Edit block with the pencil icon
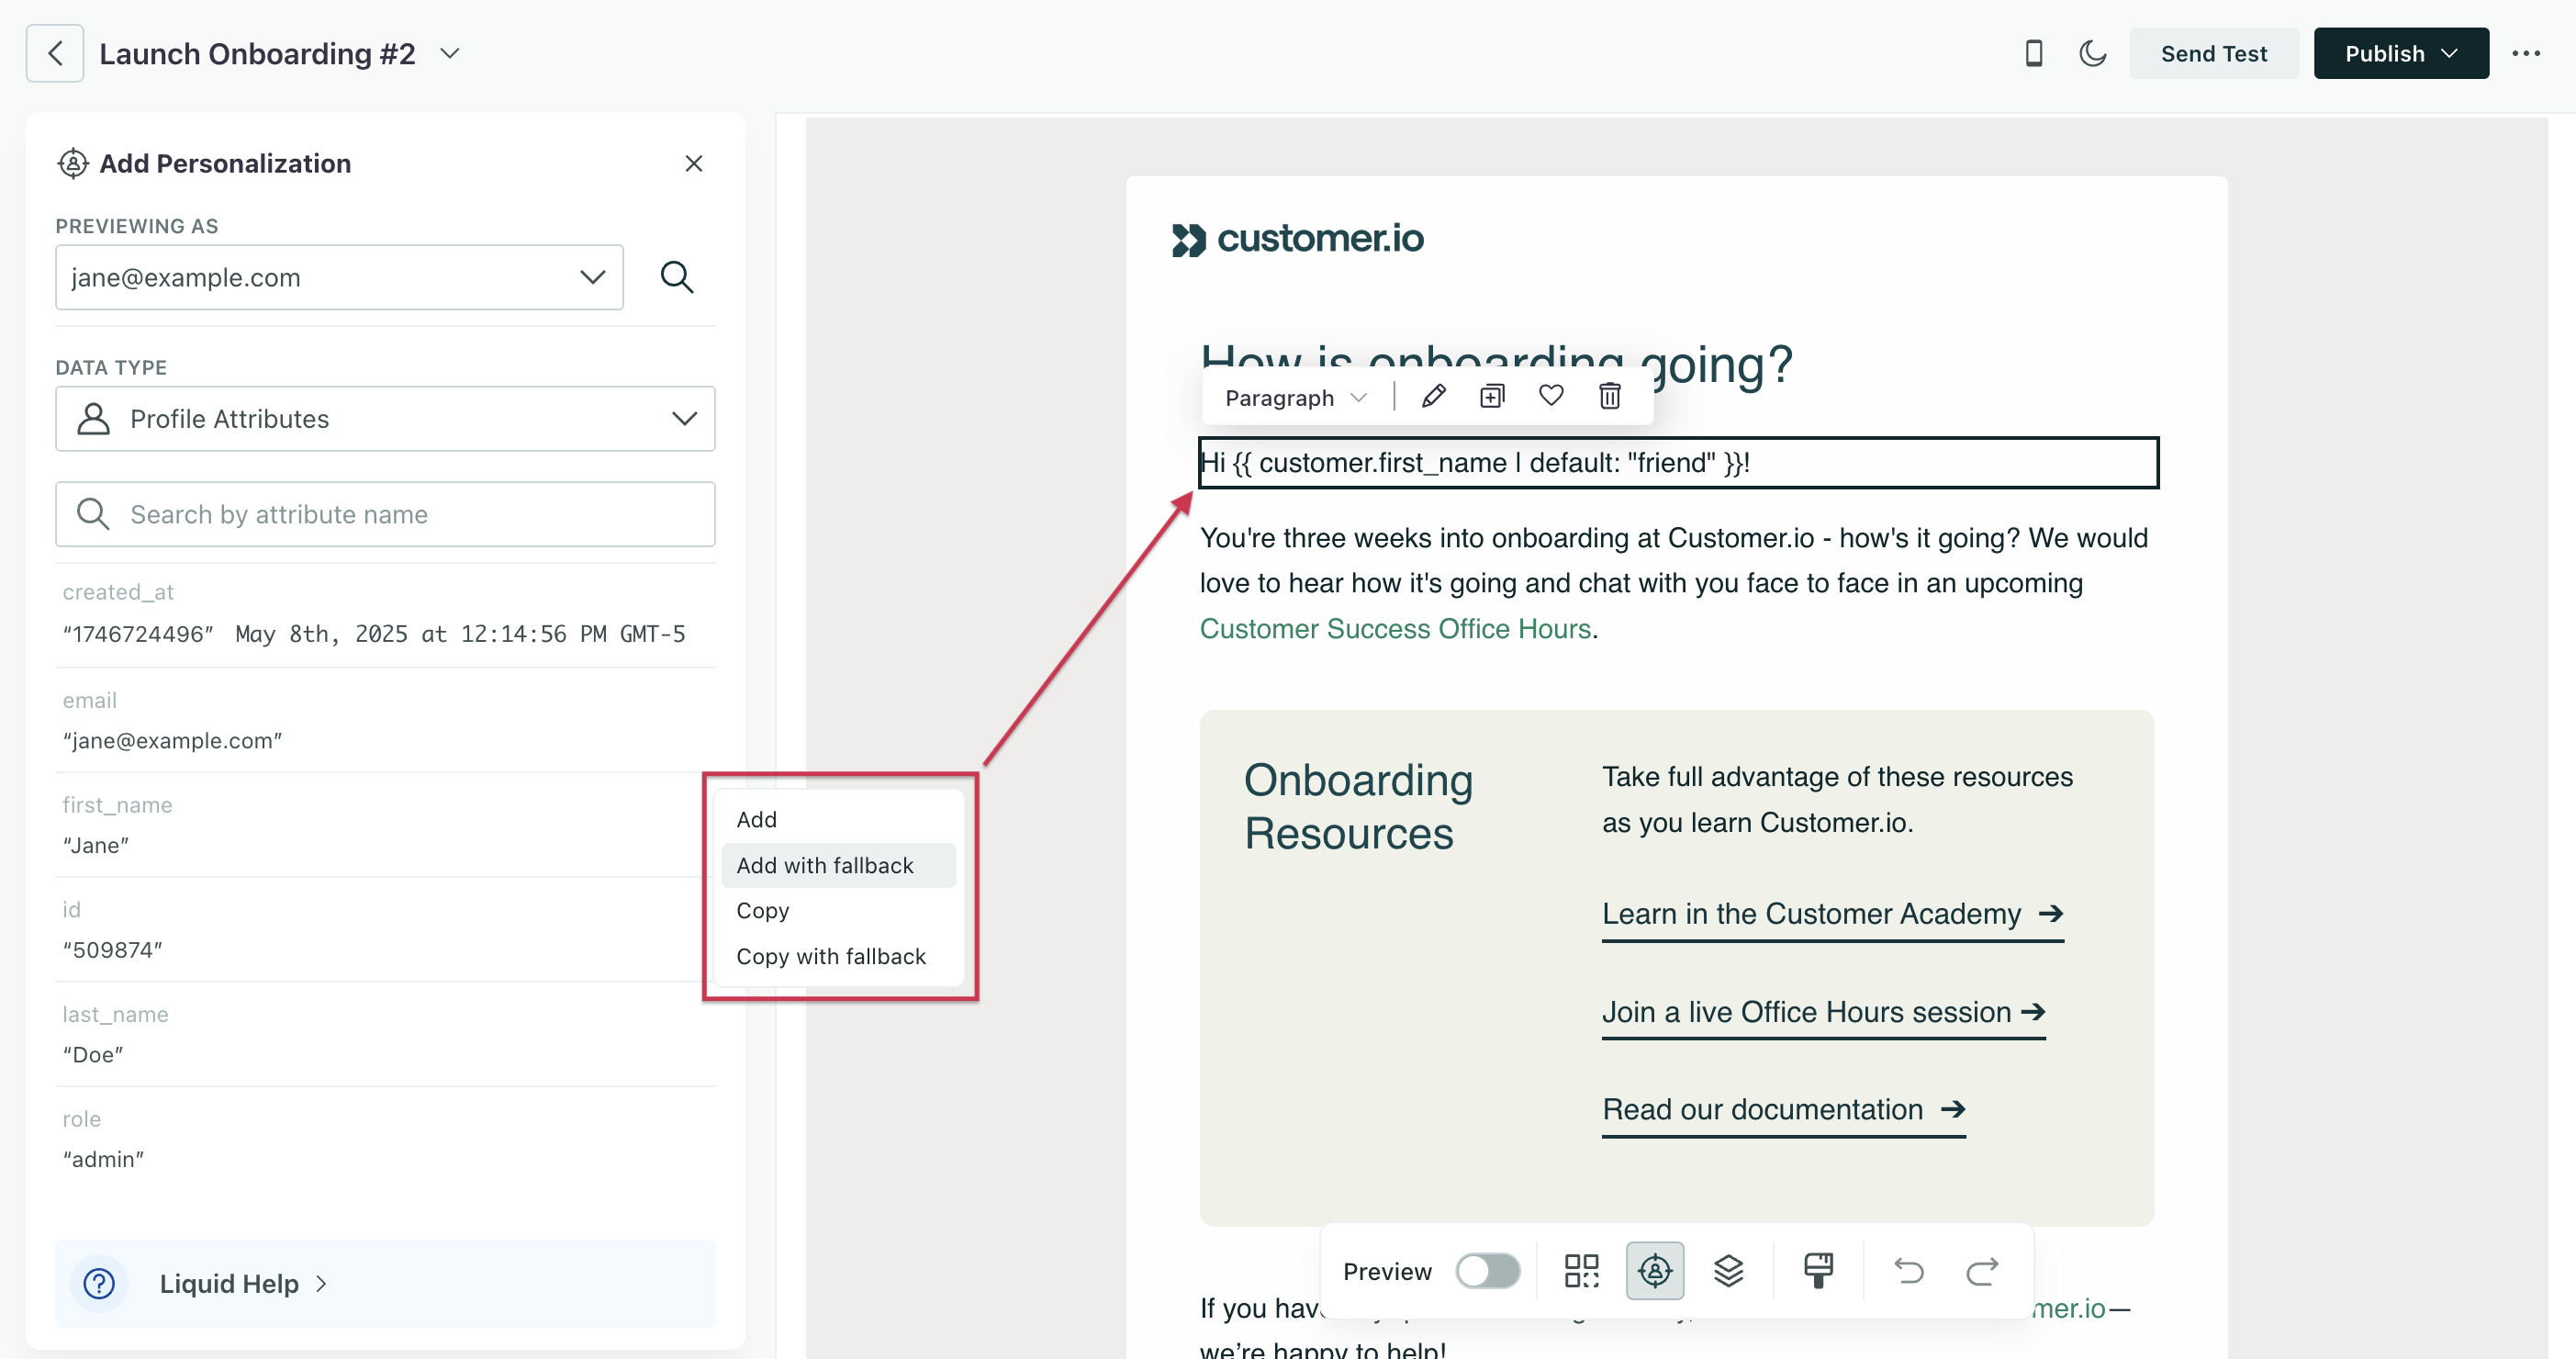Image resolution: width=2576 pixels, height=1359 pixels. (x=1433, y=396)
